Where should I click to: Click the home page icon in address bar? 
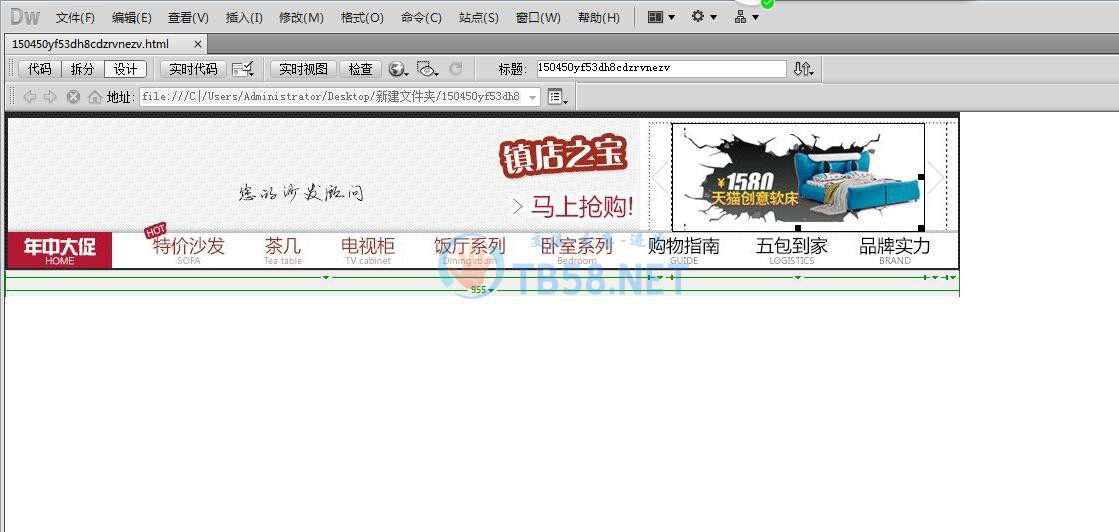point(95,97)
